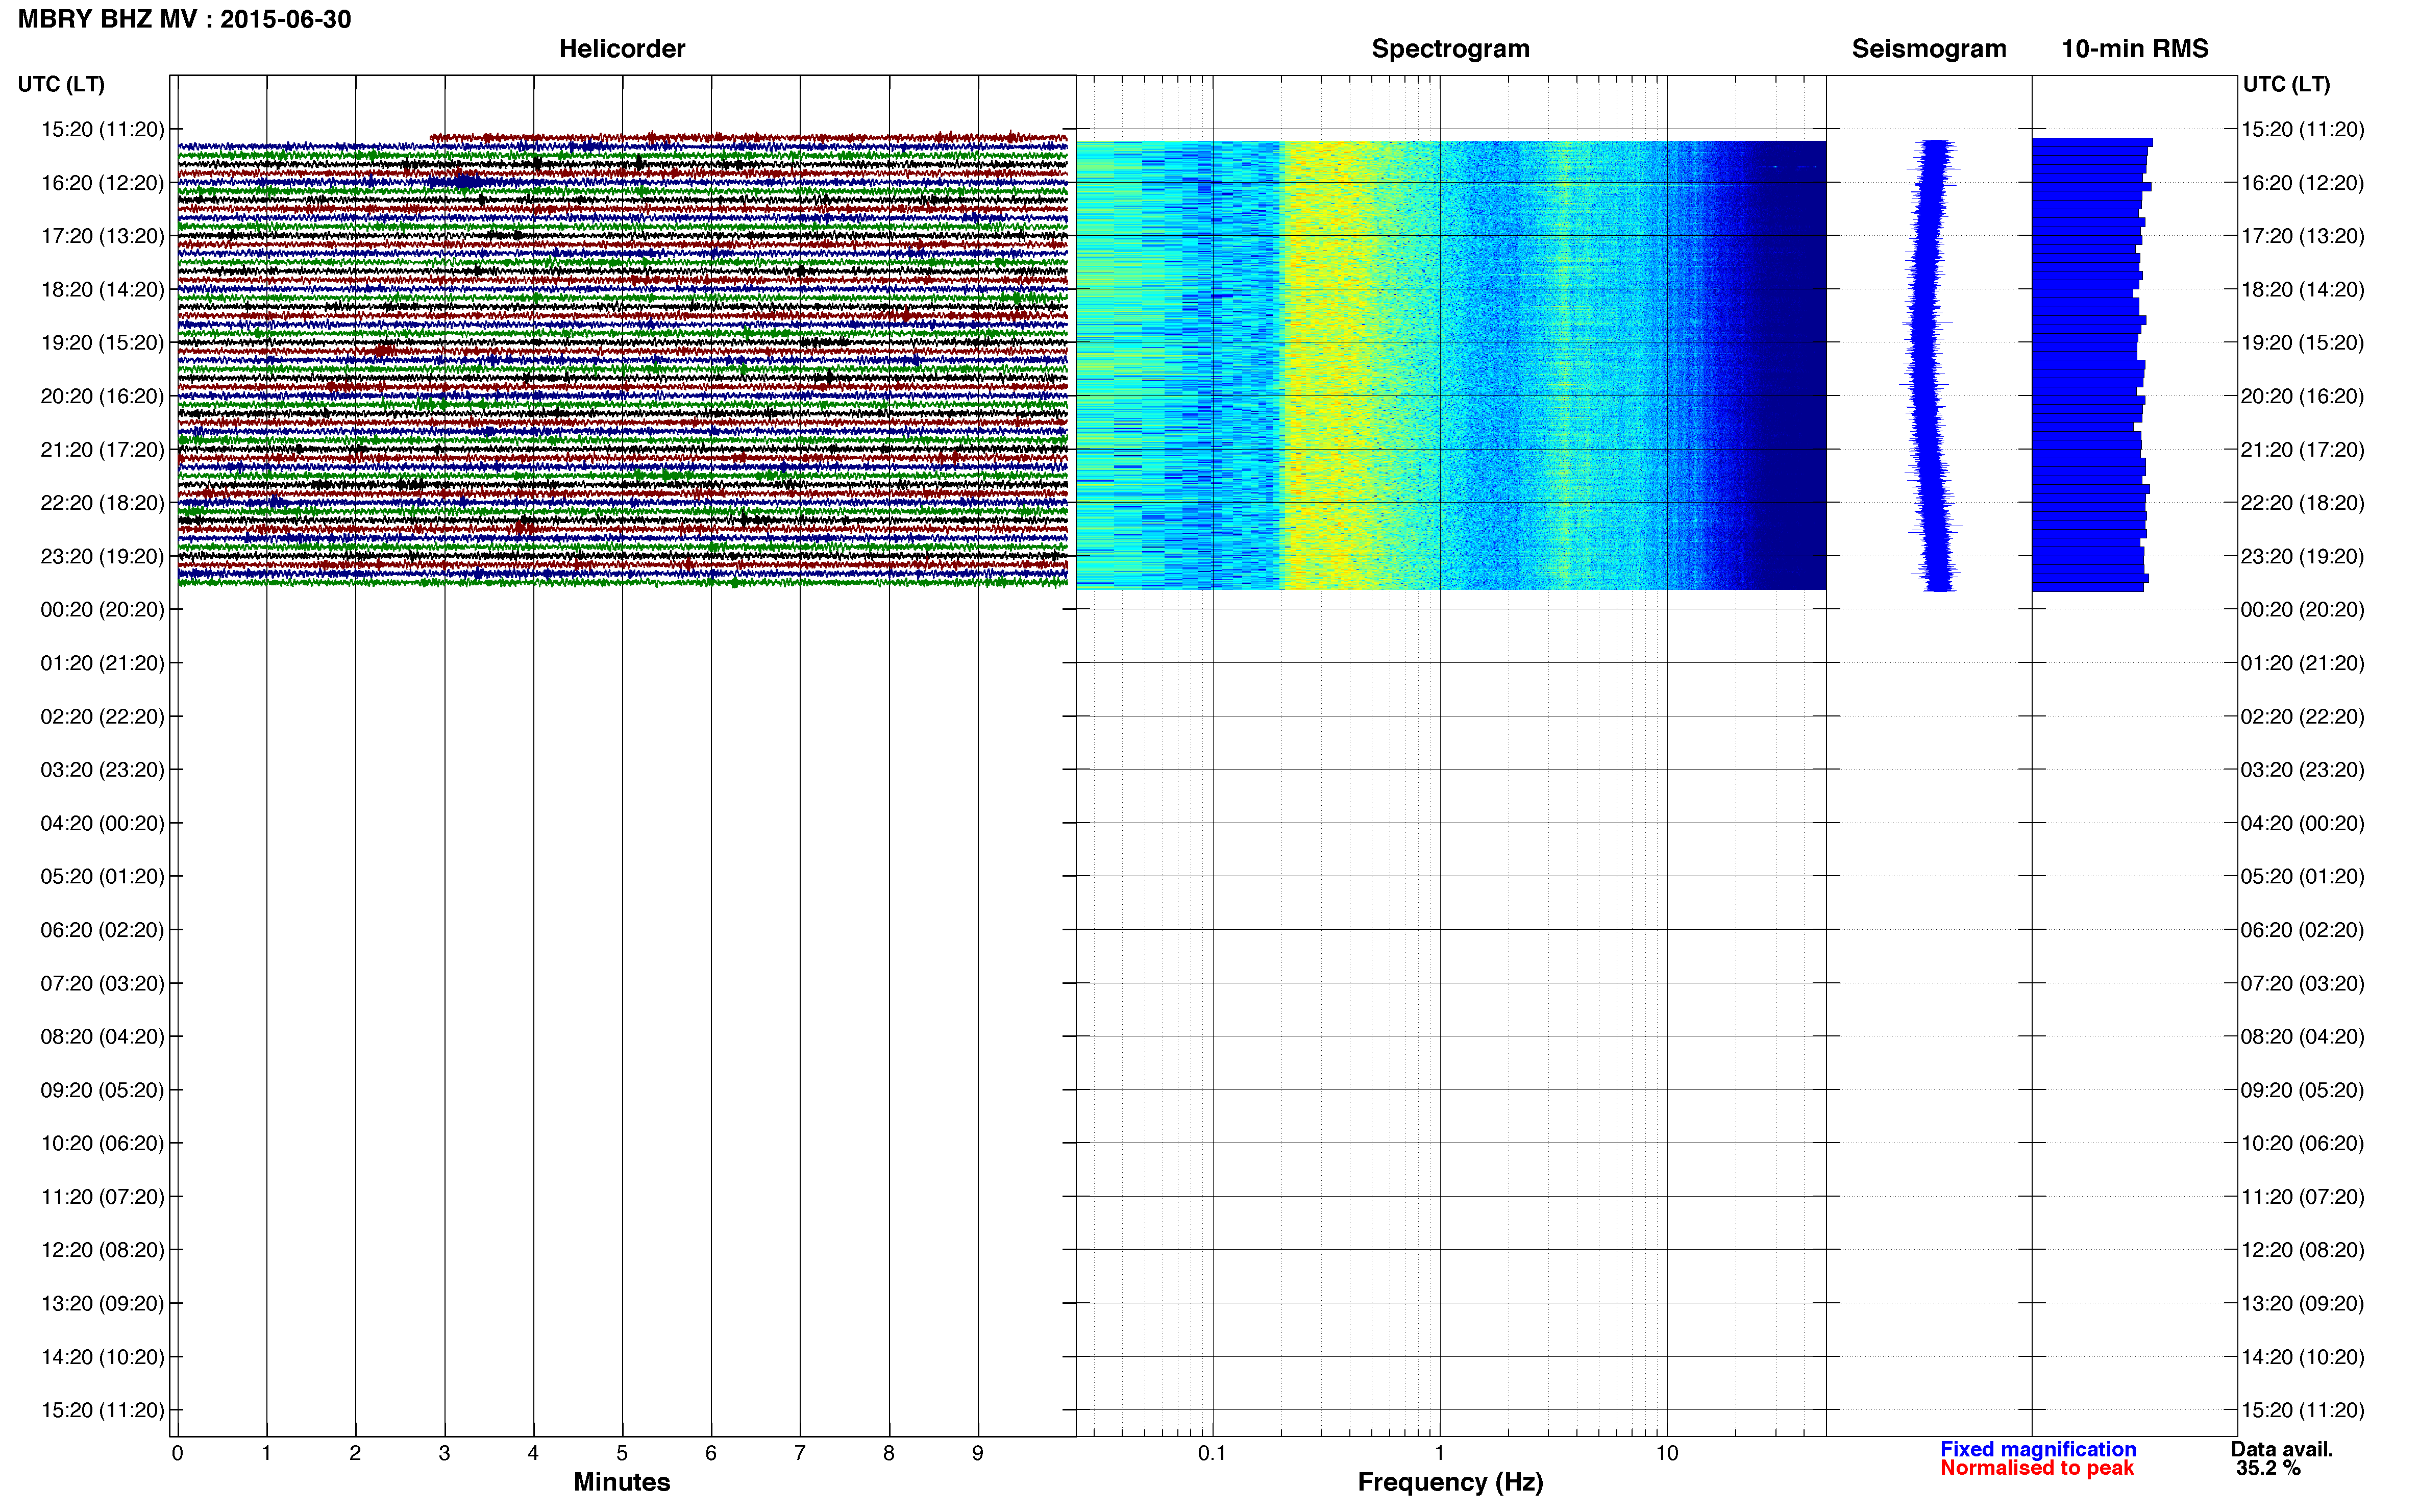Viewport: 2419px width, 1512px height.
Task: Click the 35.2 % availability value
Action: point(2268,1468)
